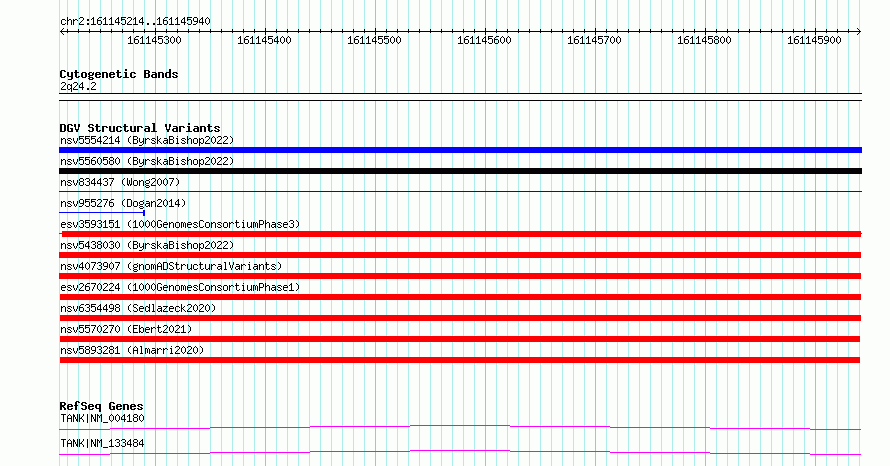Click the DGV Structural Variants track title
The image size is (890, 466).
point(140,128)
